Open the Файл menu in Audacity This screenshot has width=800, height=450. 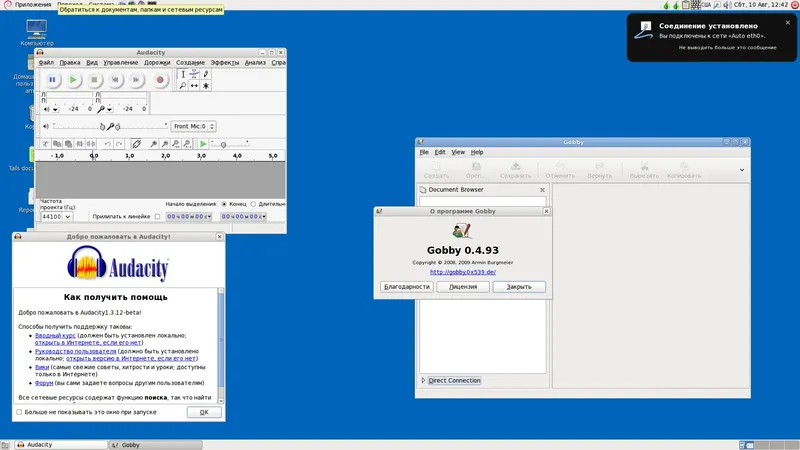pyautogui.click(x=46, y=63)
